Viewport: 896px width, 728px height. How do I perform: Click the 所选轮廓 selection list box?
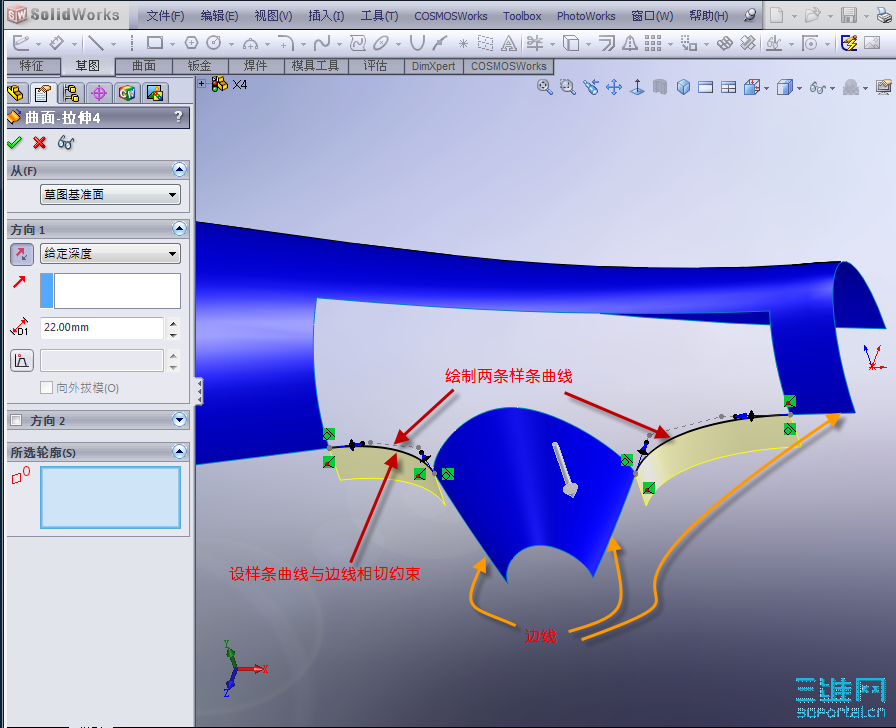(110, 497)
